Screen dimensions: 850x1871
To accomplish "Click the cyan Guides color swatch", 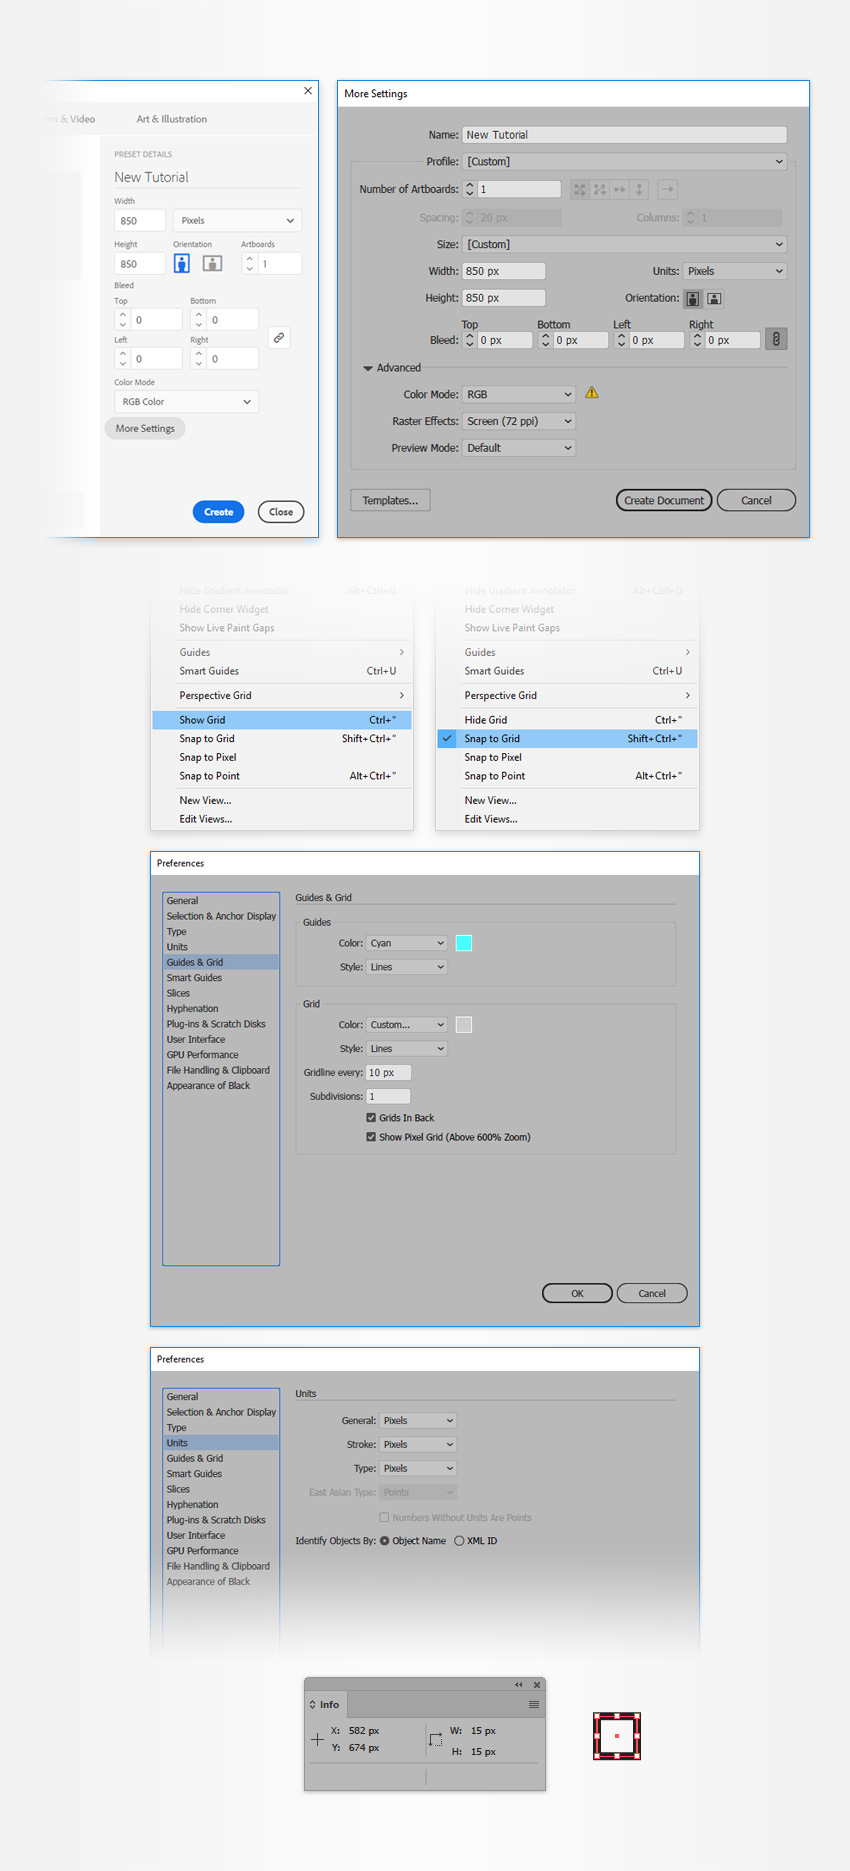I will (464, 943).
